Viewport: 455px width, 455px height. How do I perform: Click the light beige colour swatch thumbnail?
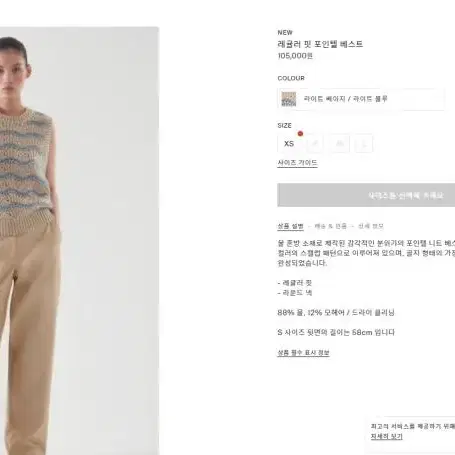pos(289,99)
